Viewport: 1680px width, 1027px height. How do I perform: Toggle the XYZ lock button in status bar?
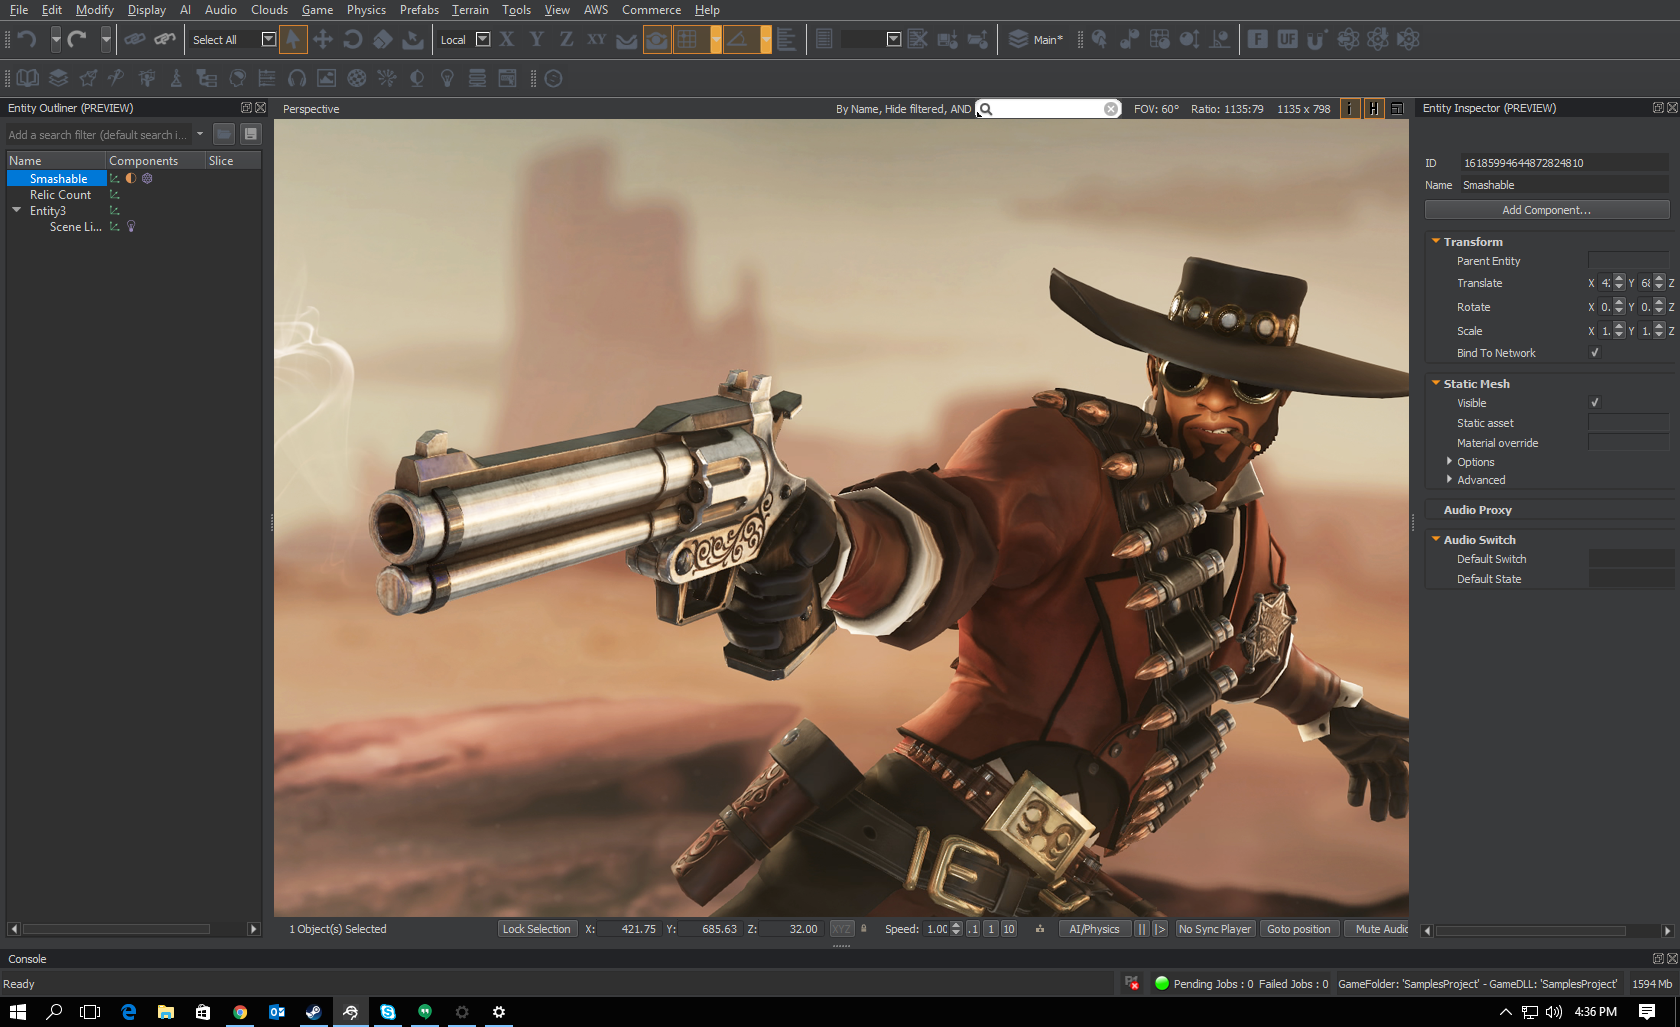pos(842,929)
